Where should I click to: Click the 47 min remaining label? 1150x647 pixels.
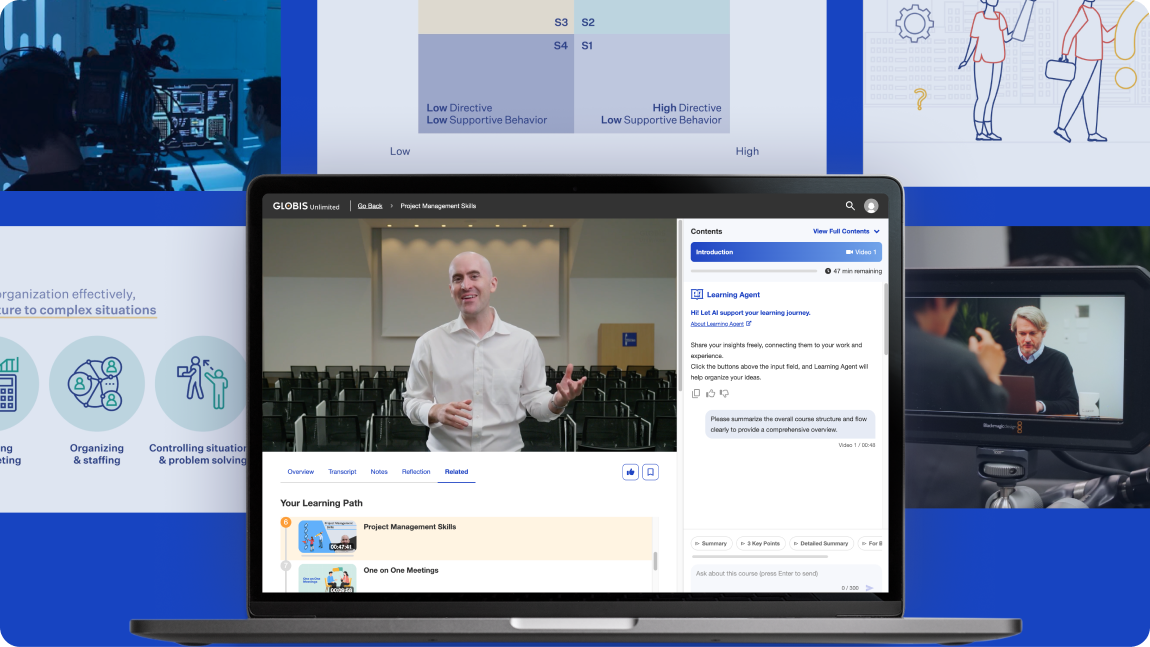[x=857, y=271]
